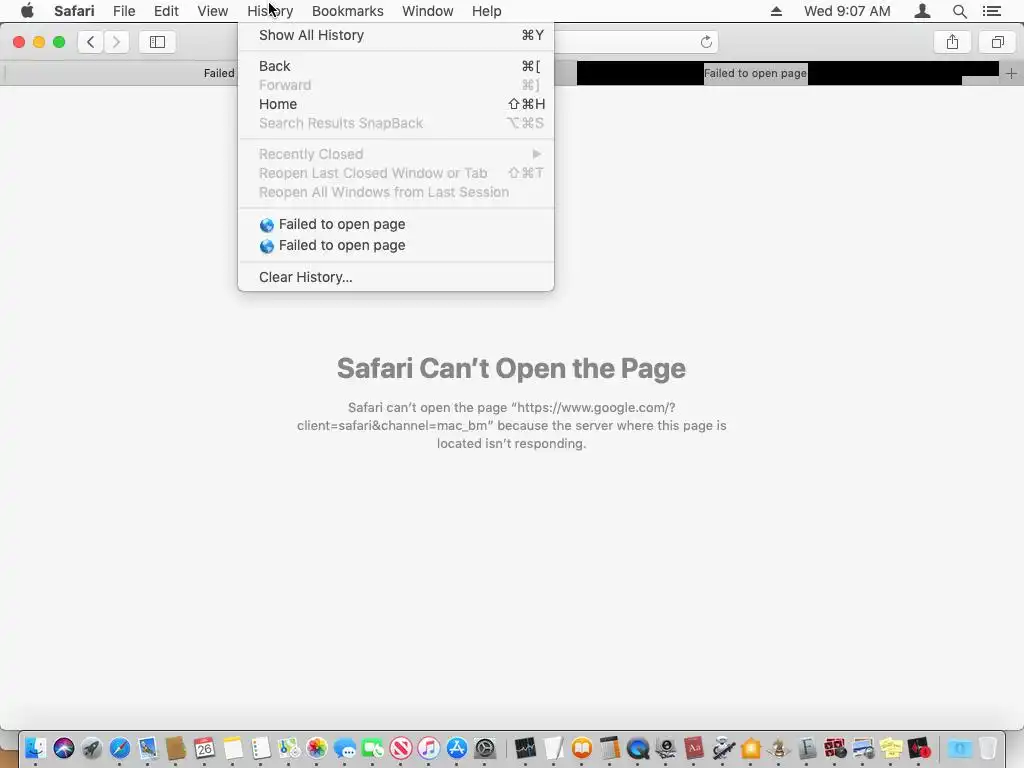Screen dimensions: 1024x768
Task: Open Downloads folder in the Dock
Action: point(959,748)
